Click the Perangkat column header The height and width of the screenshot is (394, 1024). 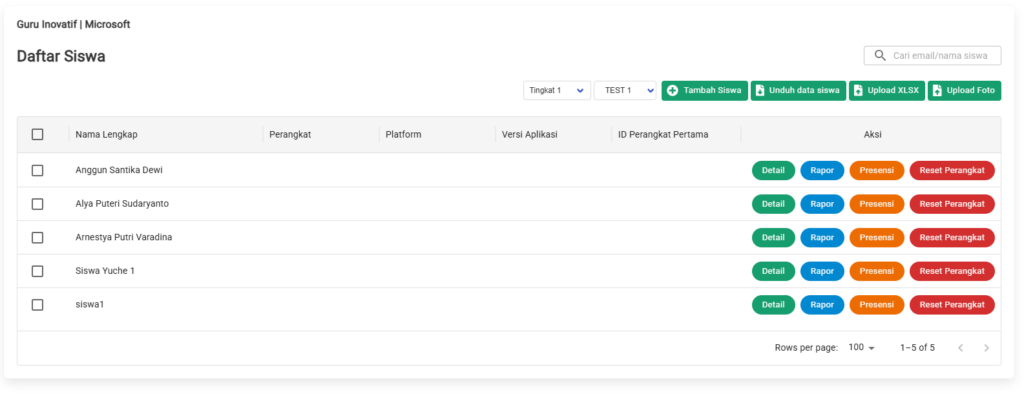point(290,135)
